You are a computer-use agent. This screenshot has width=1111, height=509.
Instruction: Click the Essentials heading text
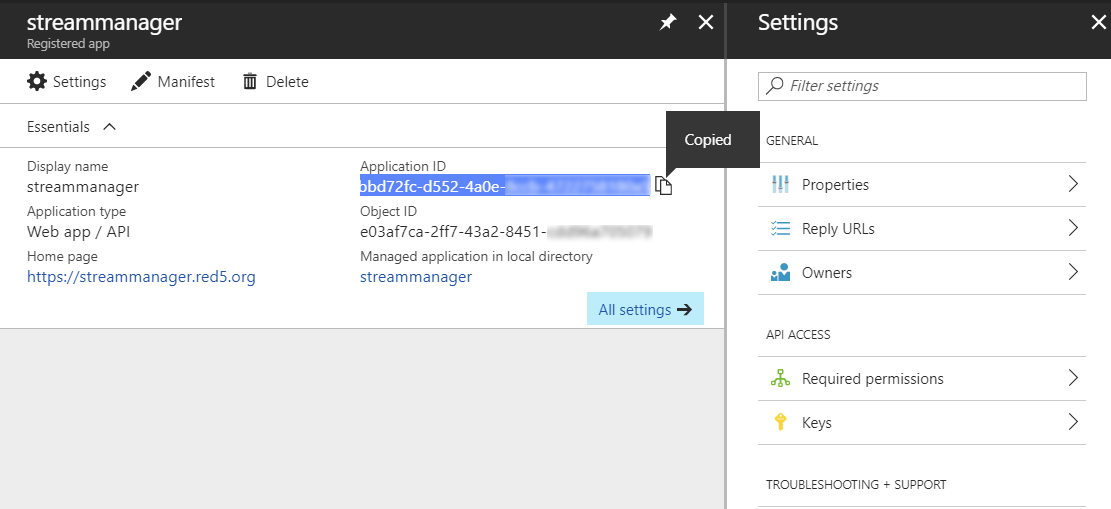tap(58, 127)
